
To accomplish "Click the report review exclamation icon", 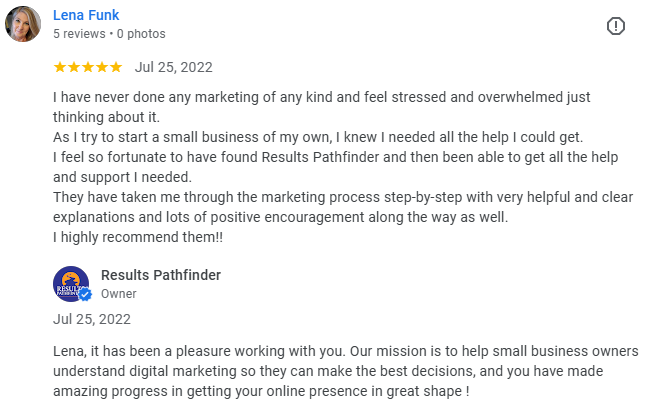I will pyautogui.click(x=616, y=25).
